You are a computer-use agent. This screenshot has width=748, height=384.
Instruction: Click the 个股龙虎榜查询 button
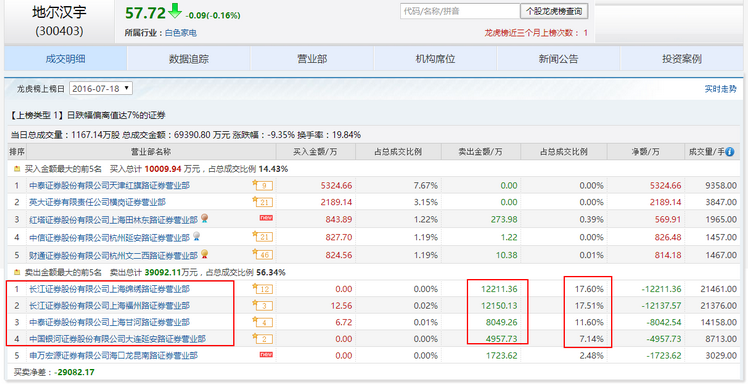(554, 11)
